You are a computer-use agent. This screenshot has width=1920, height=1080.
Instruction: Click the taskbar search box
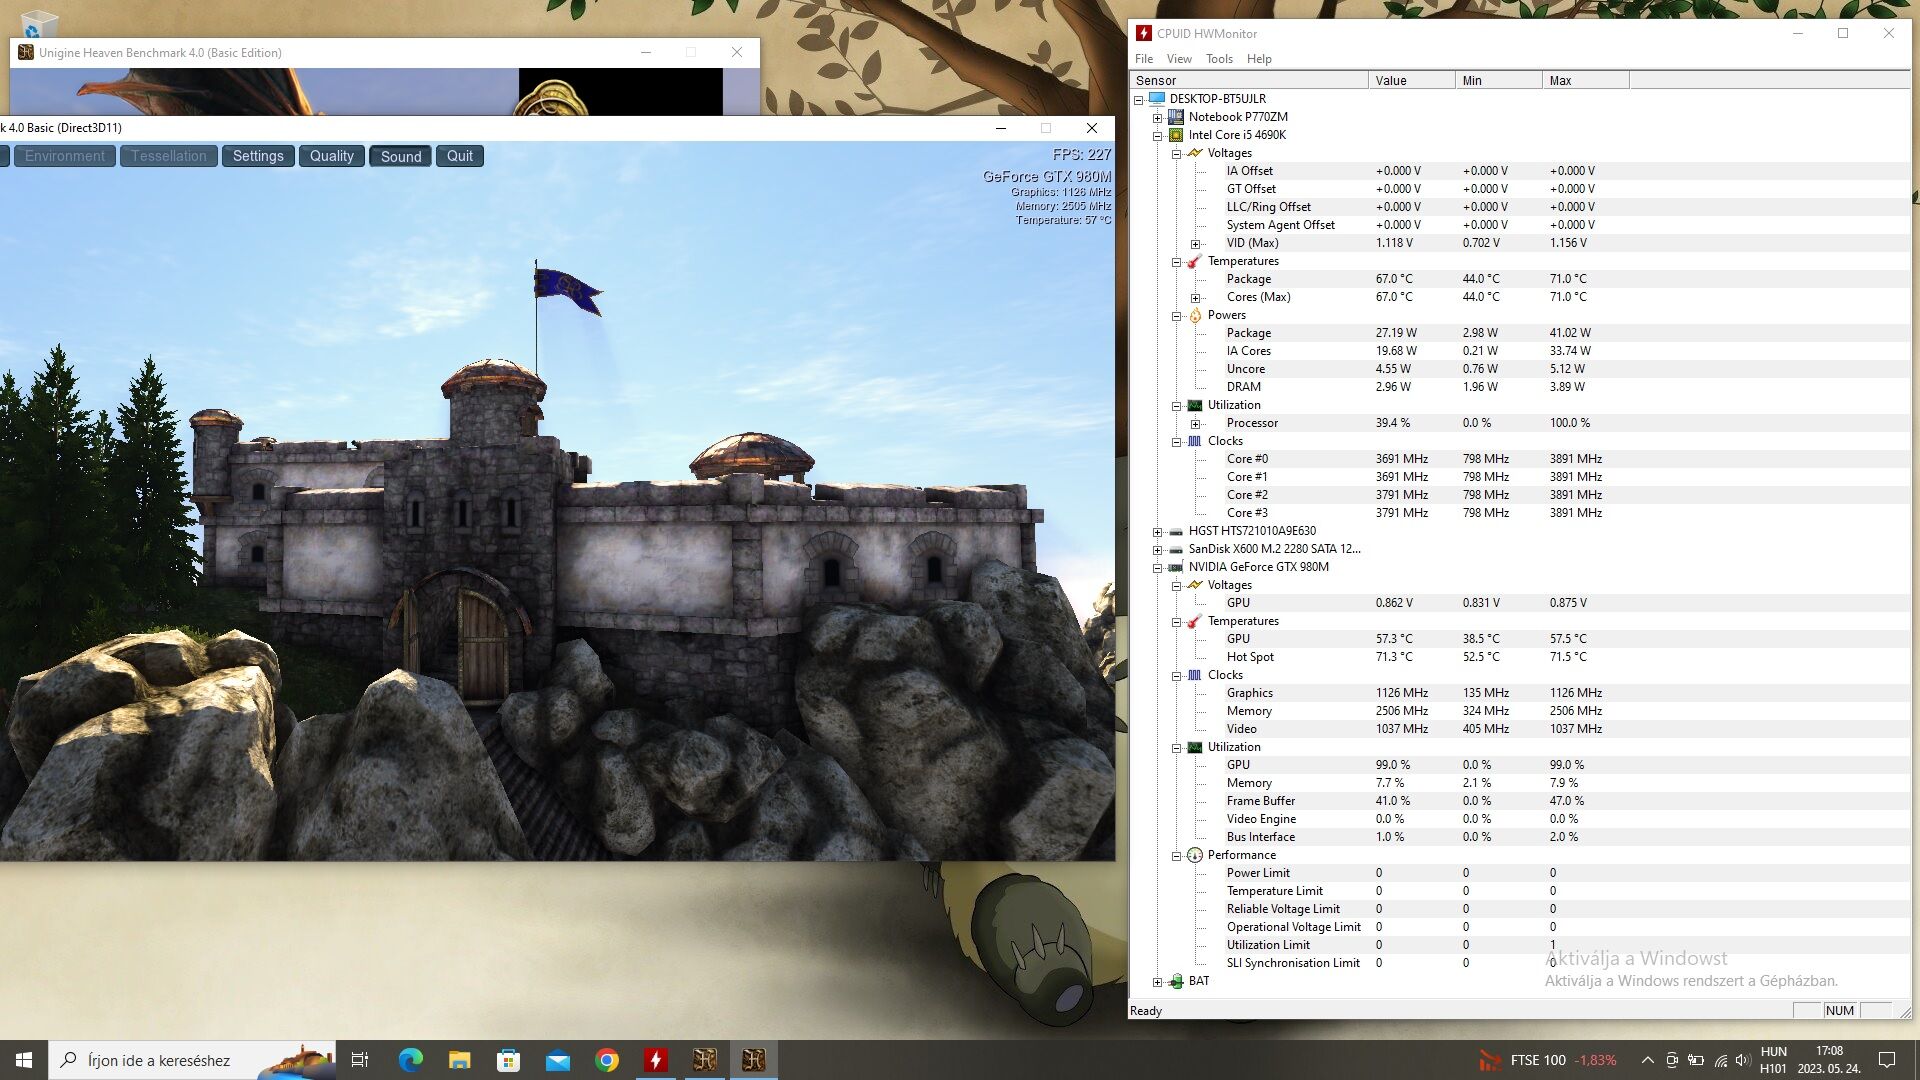(192, 1060)
